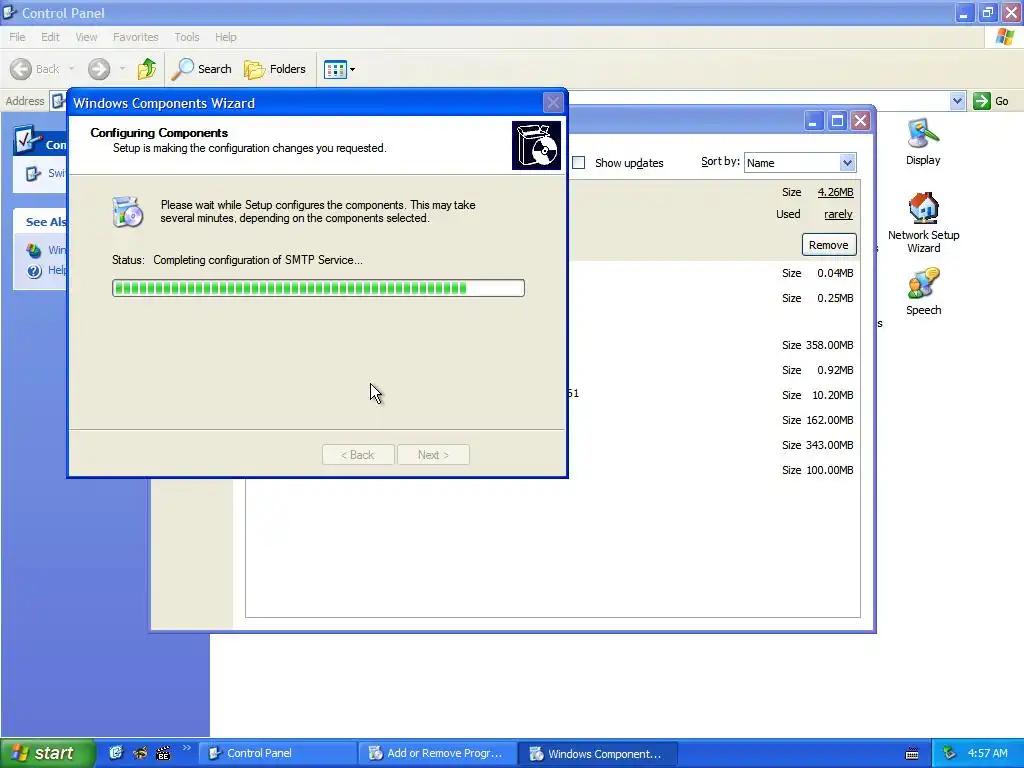The width and height of the screenshot is (1024, 768).
Task: Click the Switch to Category View icon
Action: click(x=33, y=173)
